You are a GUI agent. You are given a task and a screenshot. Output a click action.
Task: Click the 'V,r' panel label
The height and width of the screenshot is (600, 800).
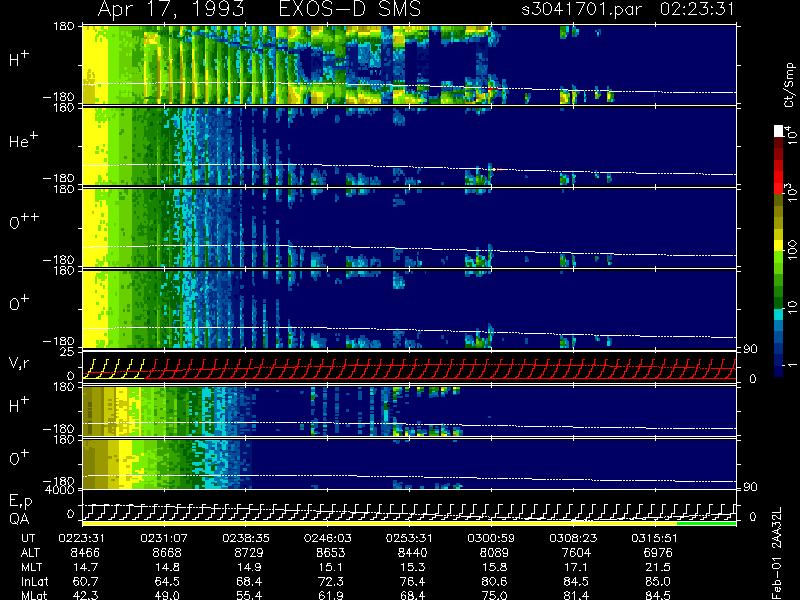(19, 363)
